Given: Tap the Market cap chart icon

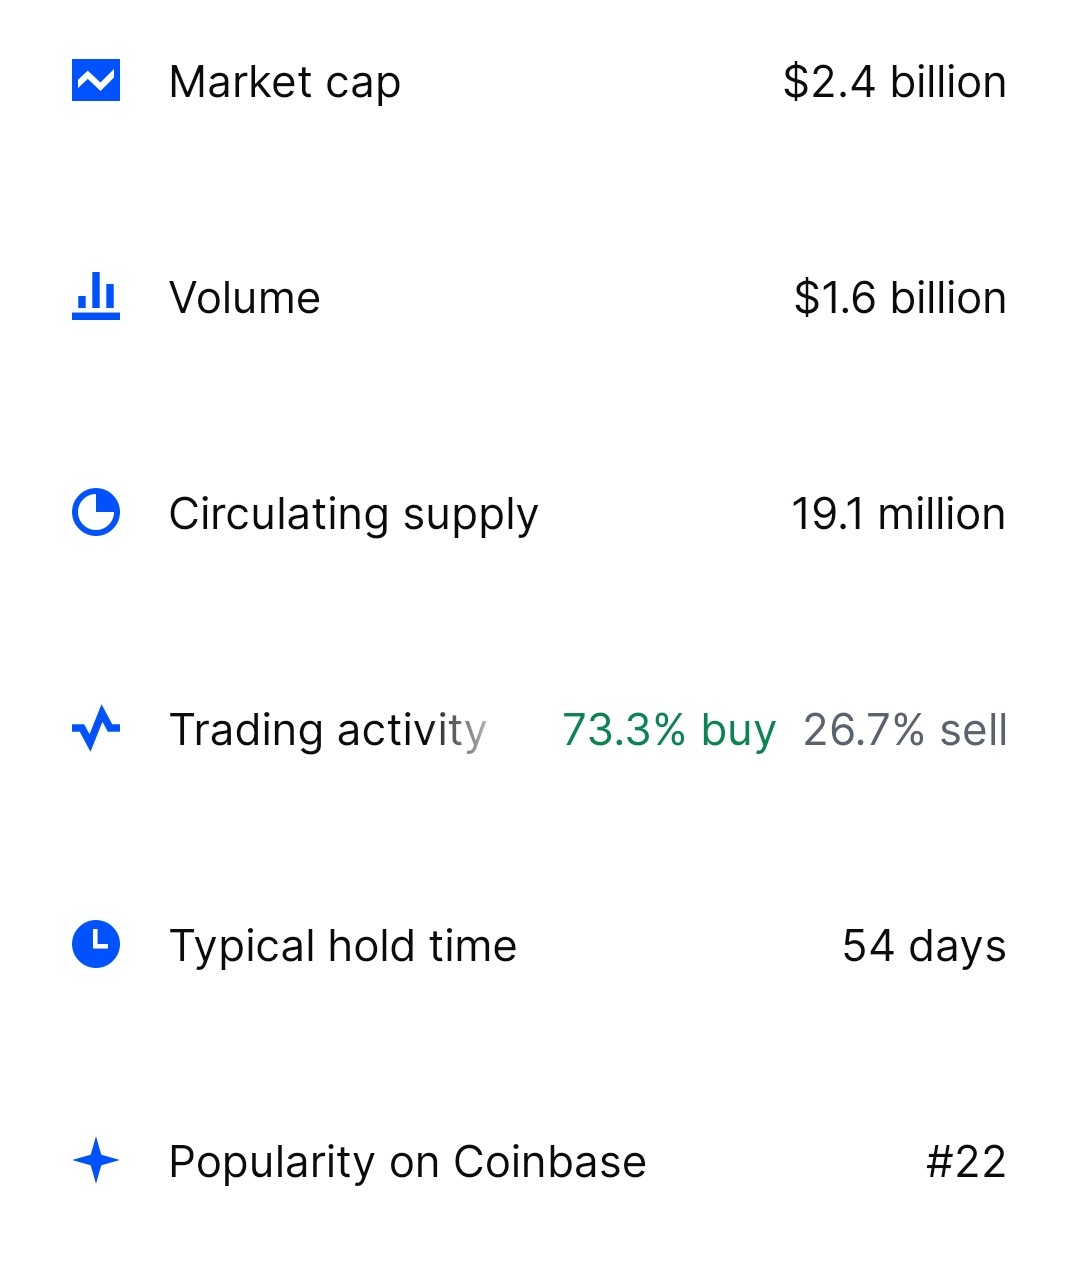Looking at the screenshot, I should click(x=96, y=81).
